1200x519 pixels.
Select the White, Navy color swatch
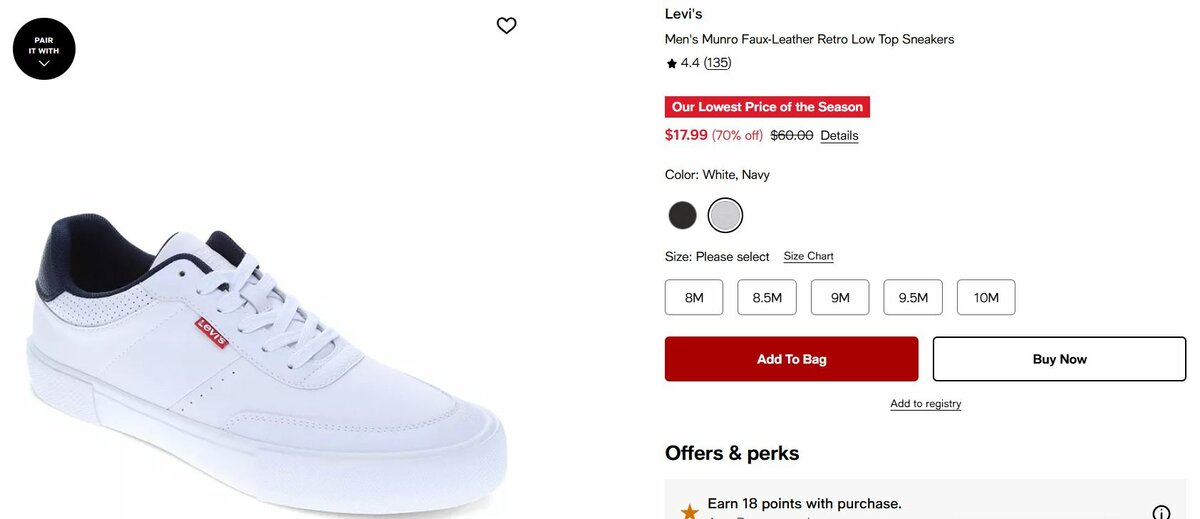point(726,215)
